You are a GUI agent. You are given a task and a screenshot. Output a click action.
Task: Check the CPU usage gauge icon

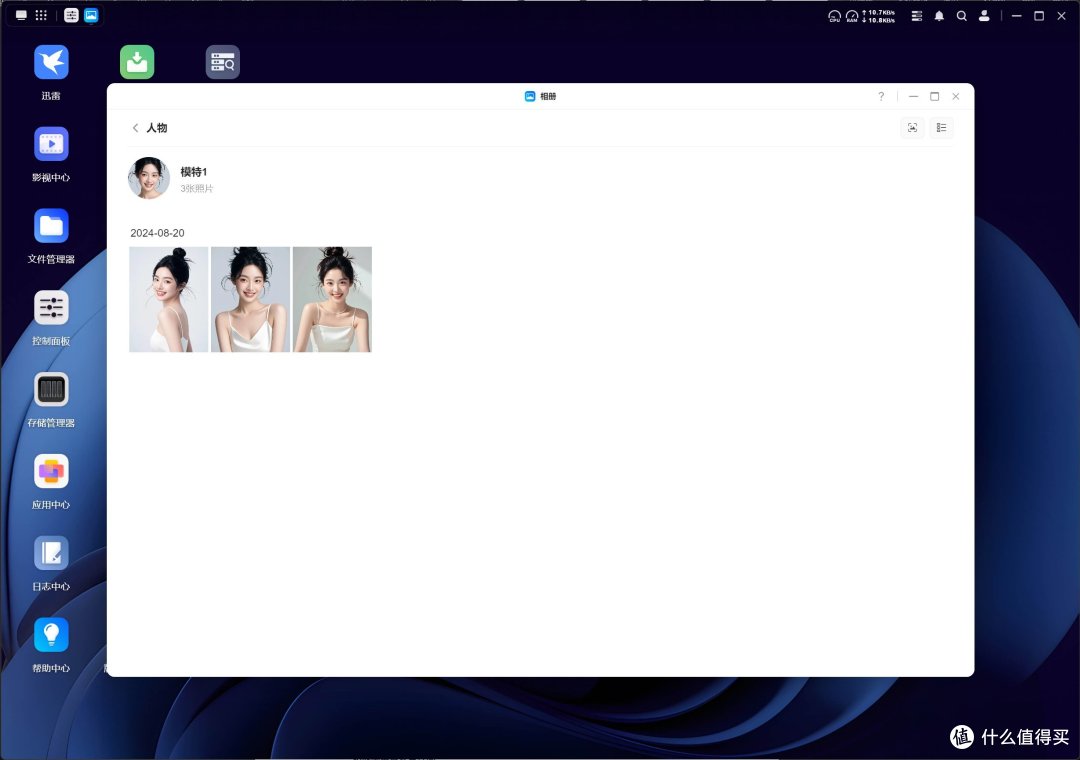pyautogui.click(x=834, y=16)
